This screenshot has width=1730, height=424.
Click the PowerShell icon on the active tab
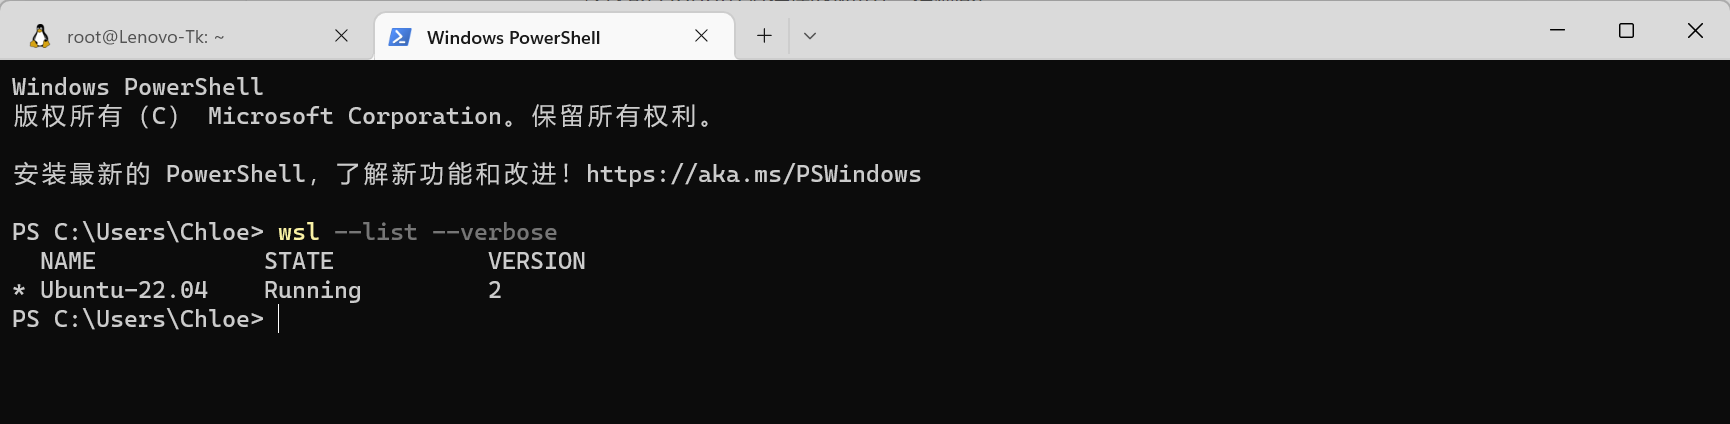coord(400,37)
